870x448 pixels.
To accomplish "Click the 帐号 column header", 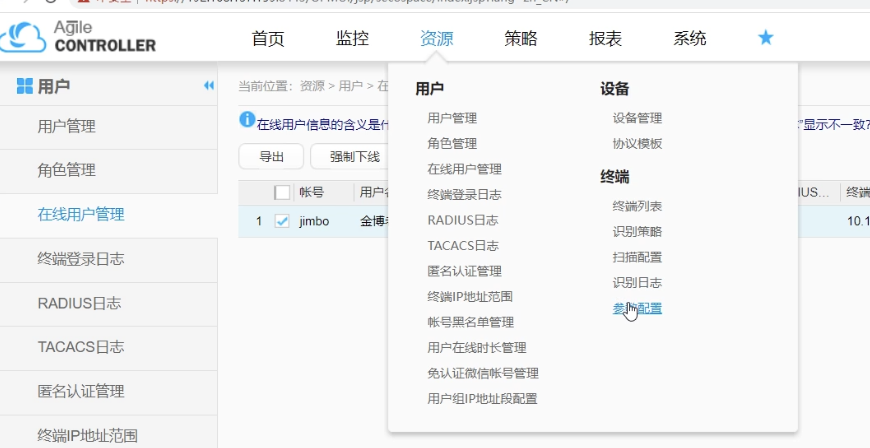I will [312, 193].
